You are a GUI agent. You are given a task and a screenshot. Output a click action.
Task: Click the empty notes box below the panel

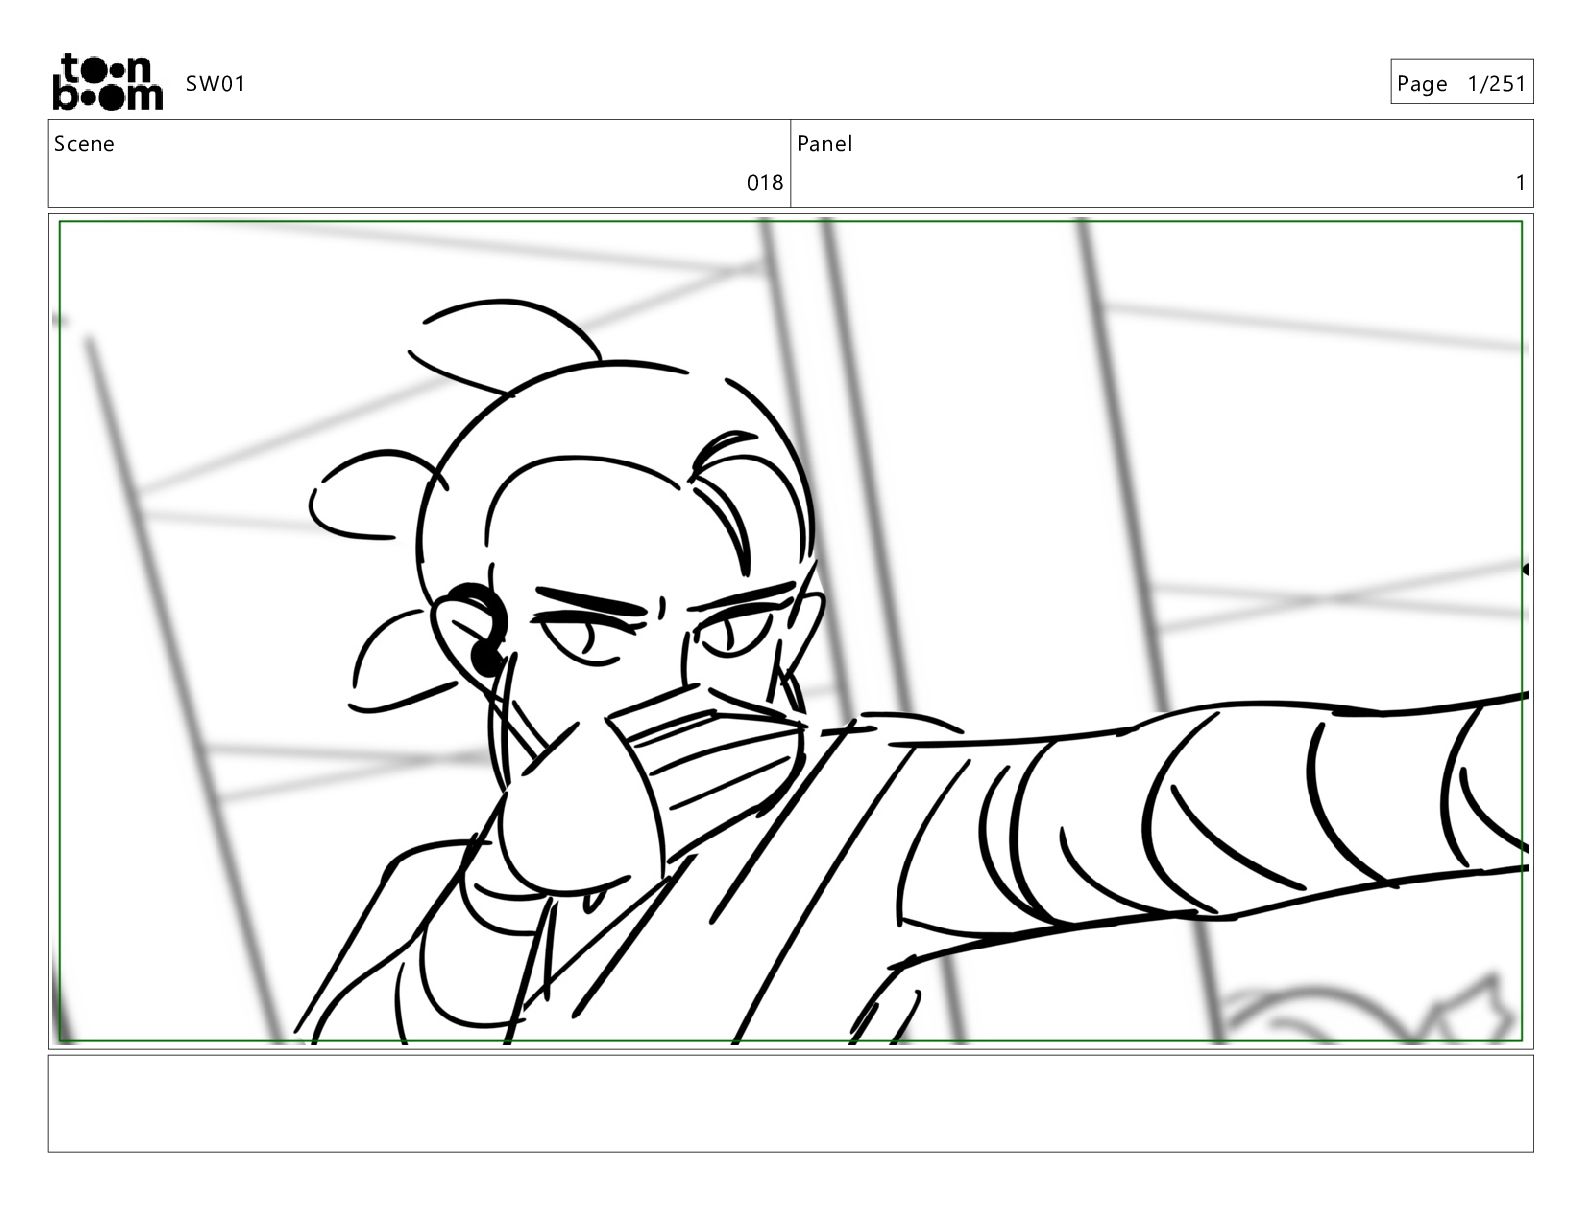pyautogui.click(x=790, y=1103)
